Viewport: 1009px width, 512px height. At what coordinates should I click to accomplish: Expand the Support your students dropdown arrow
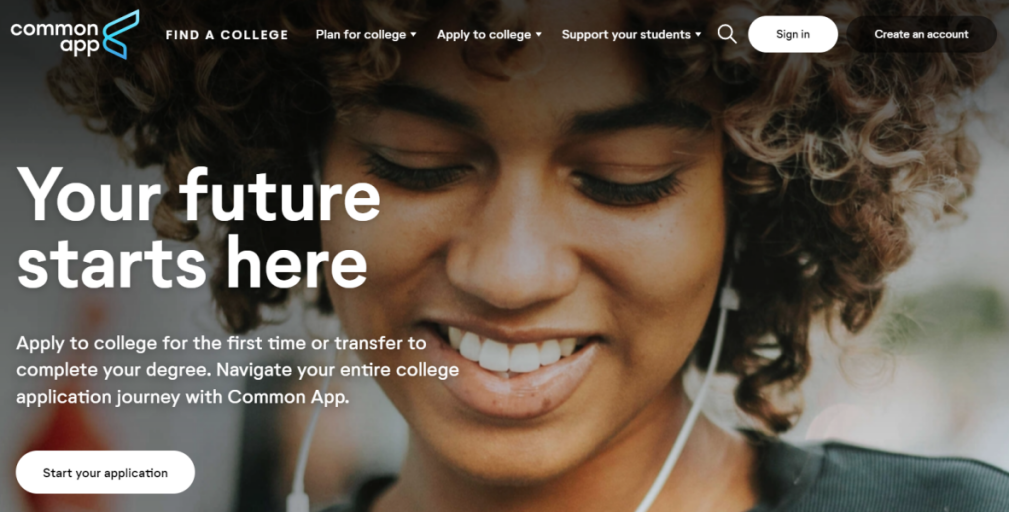point(698,35)
